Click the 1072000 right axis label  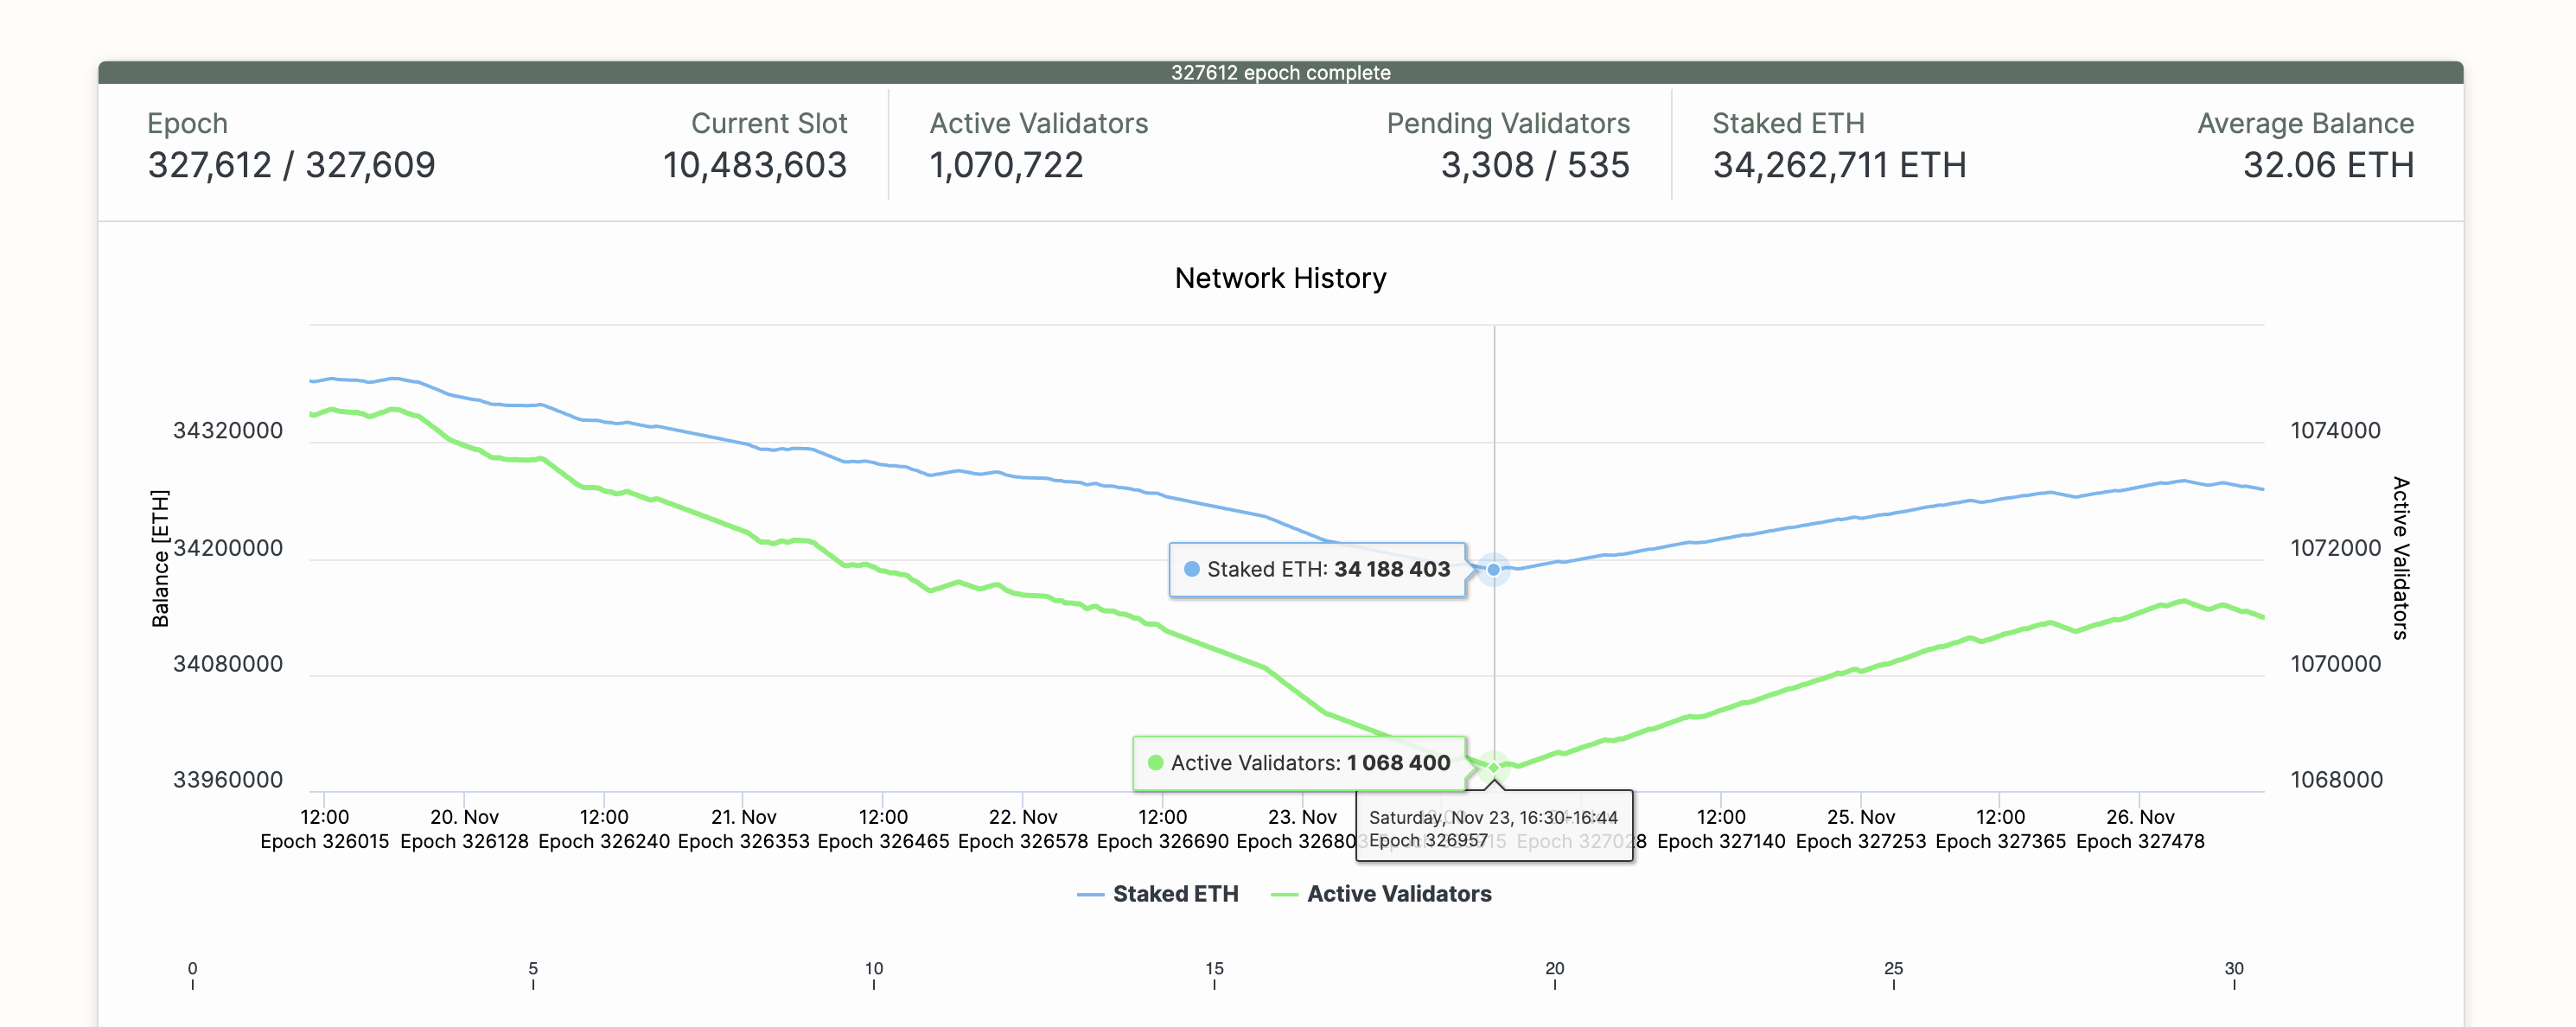(x=2335, y=548)
